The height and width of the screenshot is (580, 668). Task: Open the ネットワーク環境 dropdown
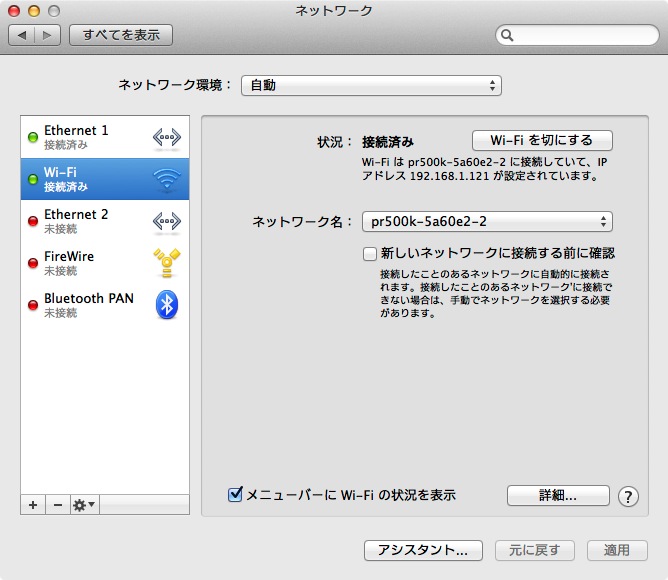[x=371, y=86]
